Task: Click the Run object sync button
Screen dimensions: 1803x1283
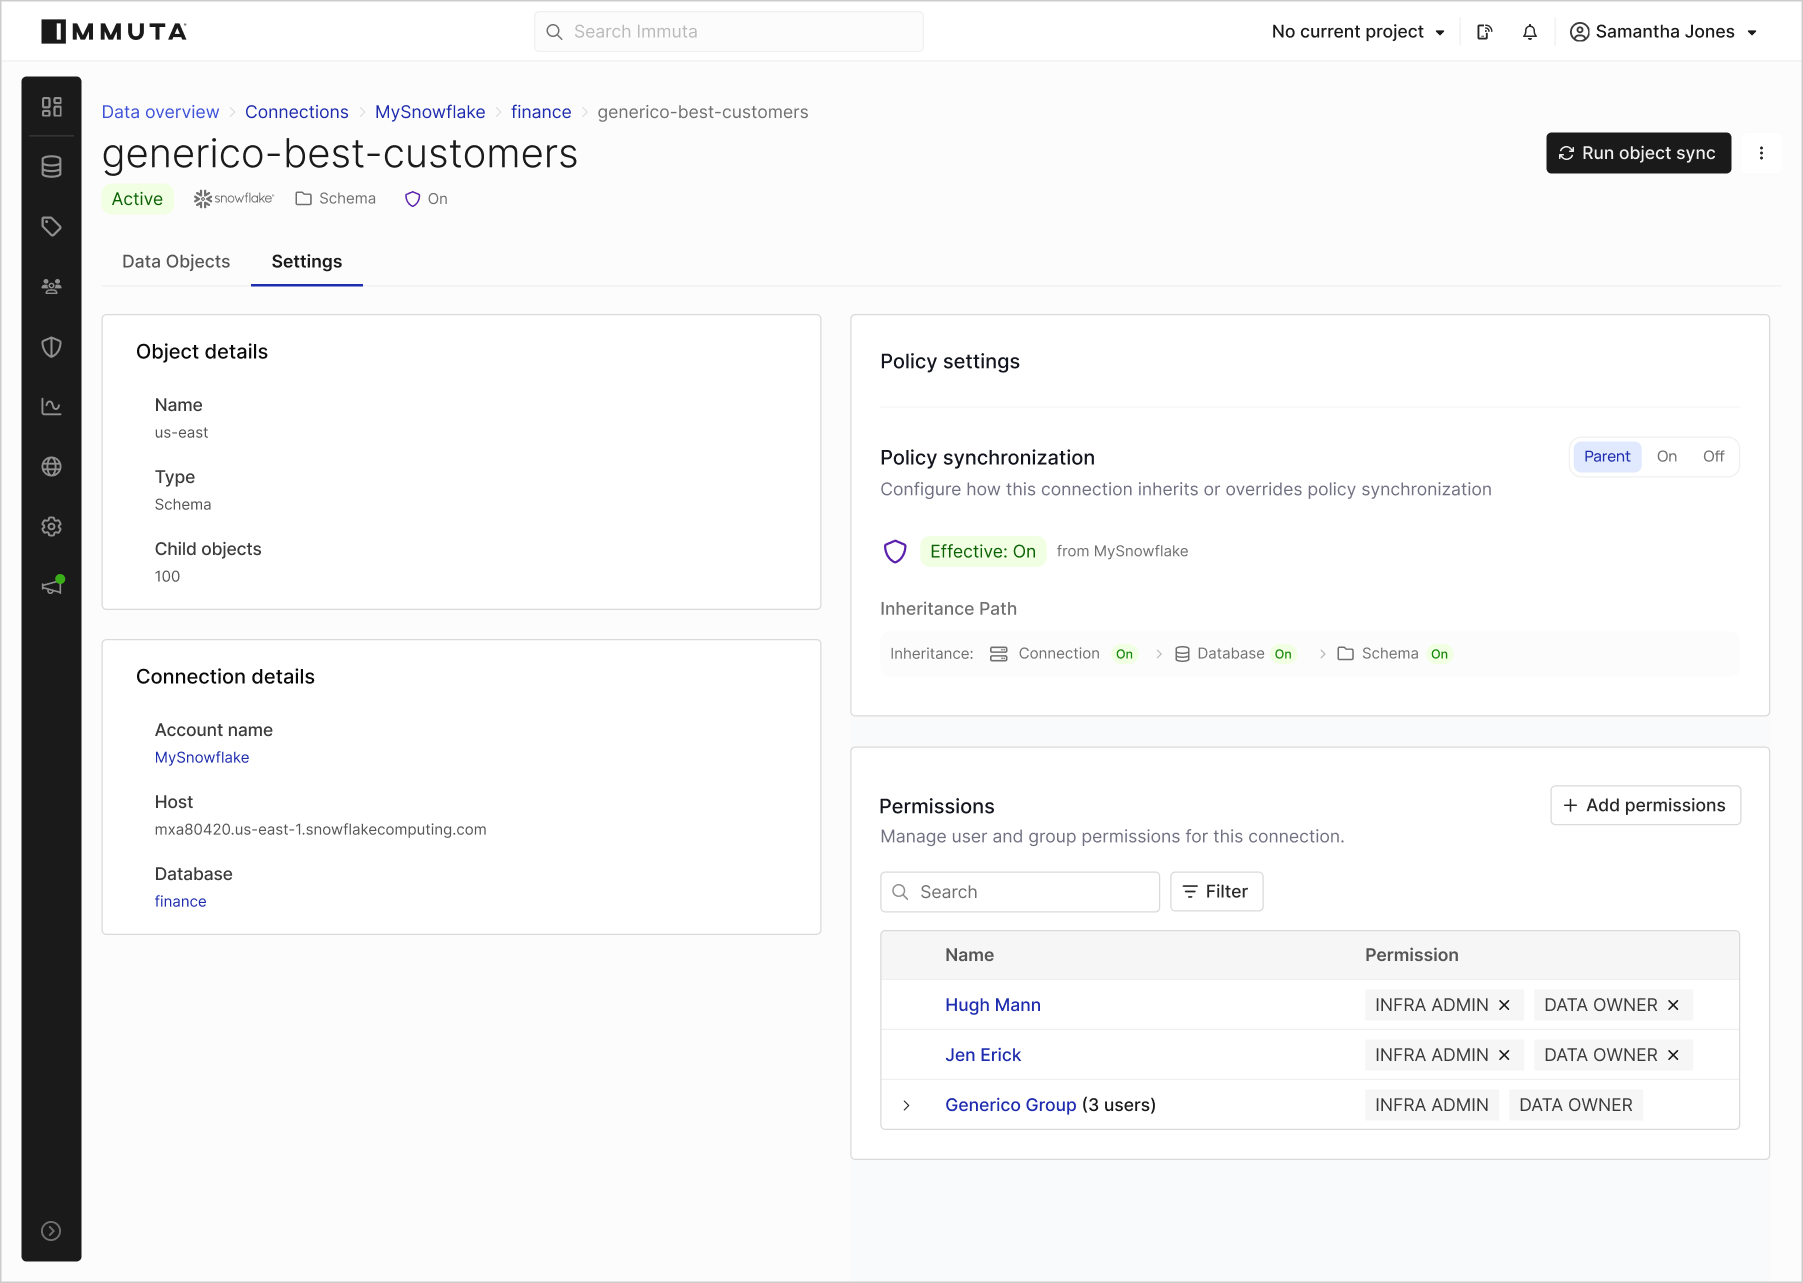Action: click(1637, 153)
